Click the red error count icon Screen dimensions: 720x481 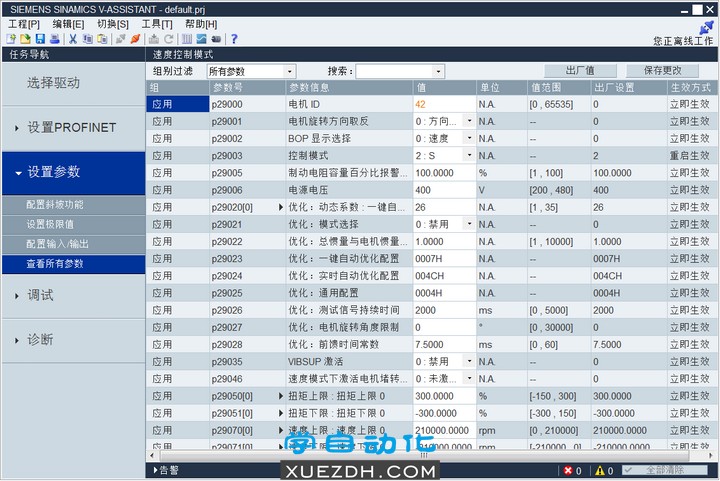click(568, 470)
